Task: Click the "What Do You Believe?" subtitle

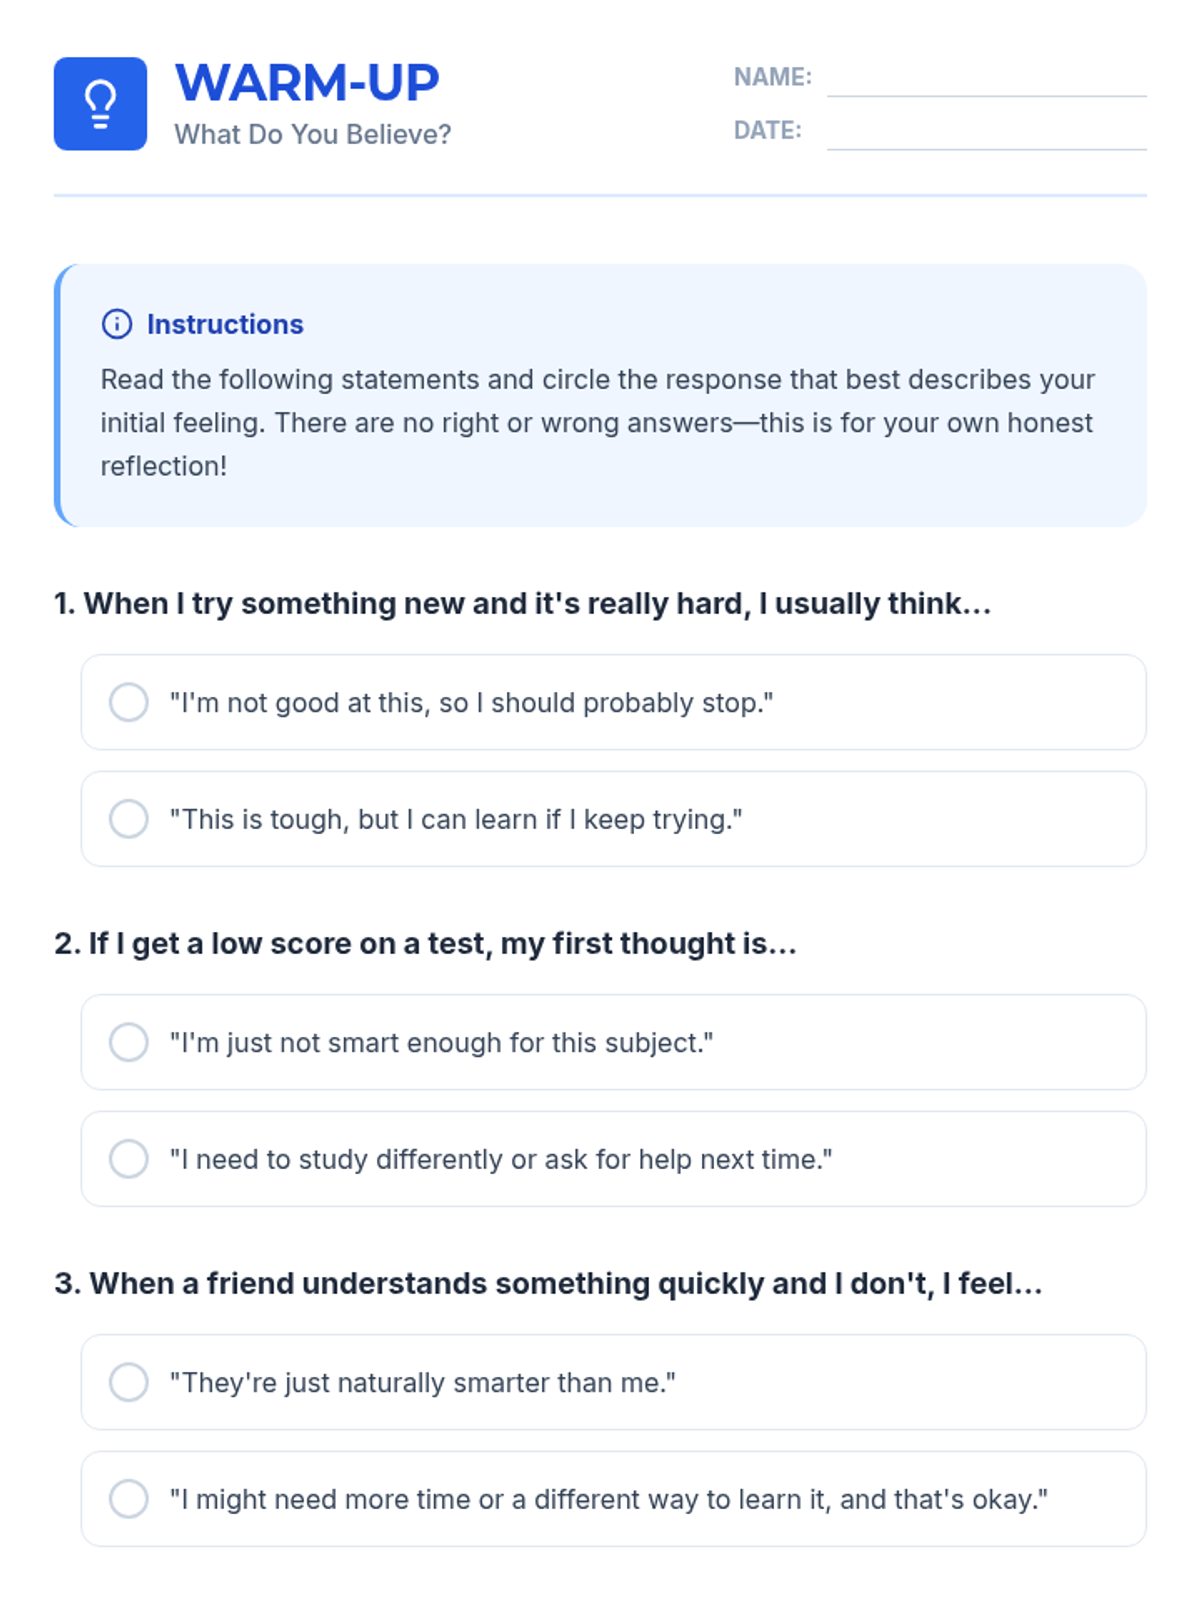Action: coord(313,134)
